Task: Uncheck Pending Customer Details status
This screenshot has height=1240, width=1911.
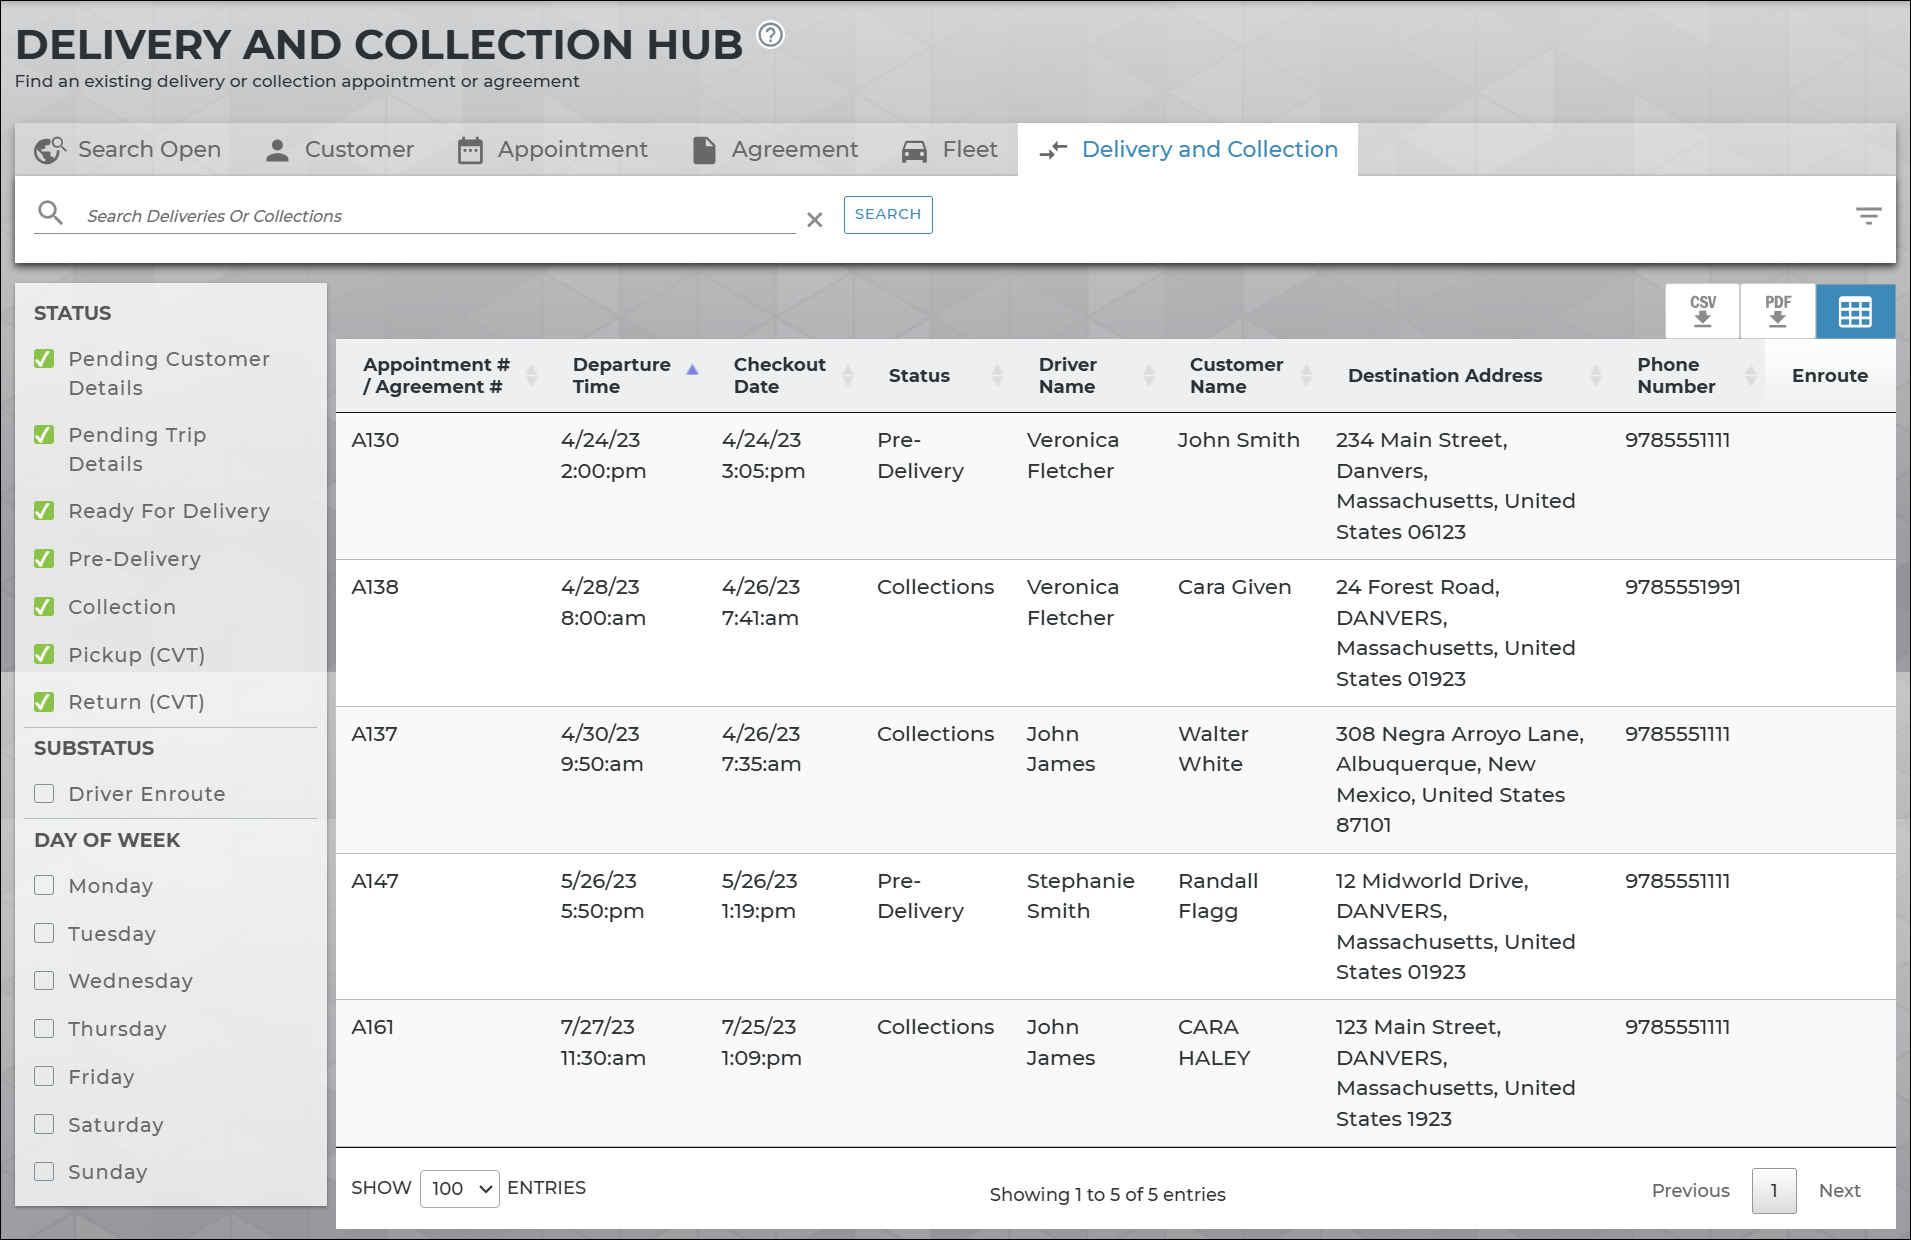Action: point(44,359)
